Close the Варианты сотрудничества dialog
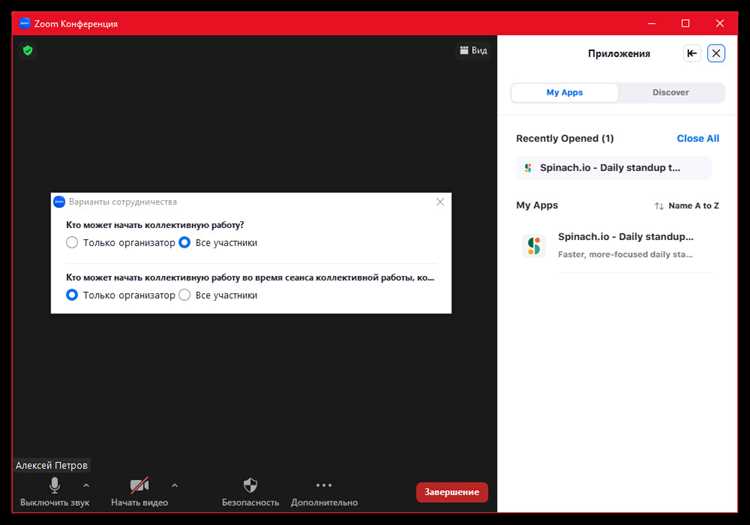Screen dimensions: 750x525 click(440, 202)
